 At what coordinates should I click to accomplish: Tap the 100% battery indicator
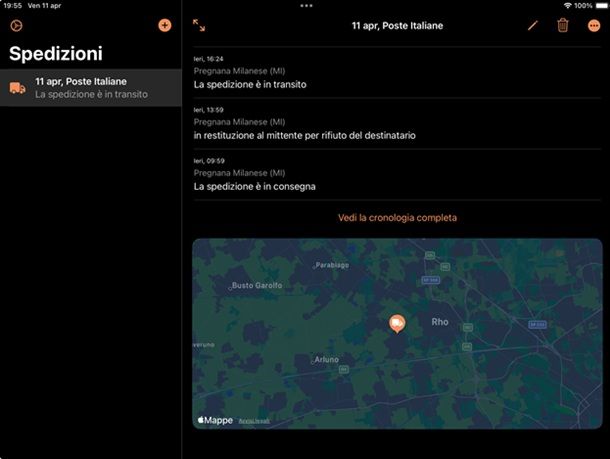[x=591, y=5]
